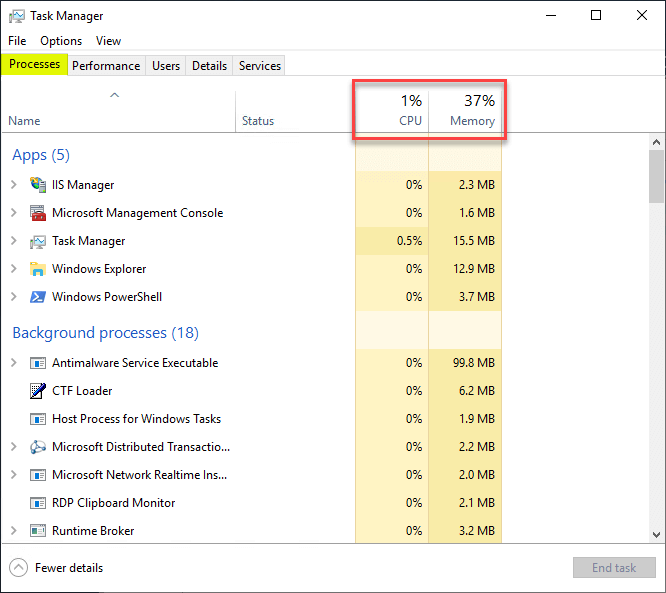The width and height of the screenshot is (666, 593).
Task: Select the Background processes (18) group heading
Action: point(105,333)
